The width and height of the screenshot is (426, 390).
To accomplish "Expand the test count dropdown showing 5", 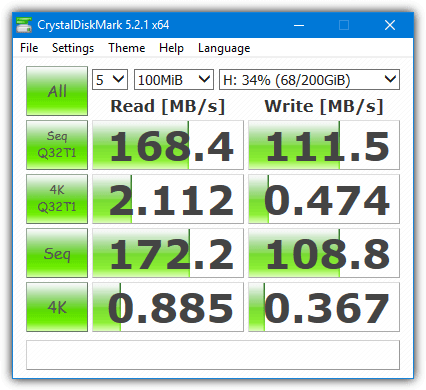I will point(110,80).
